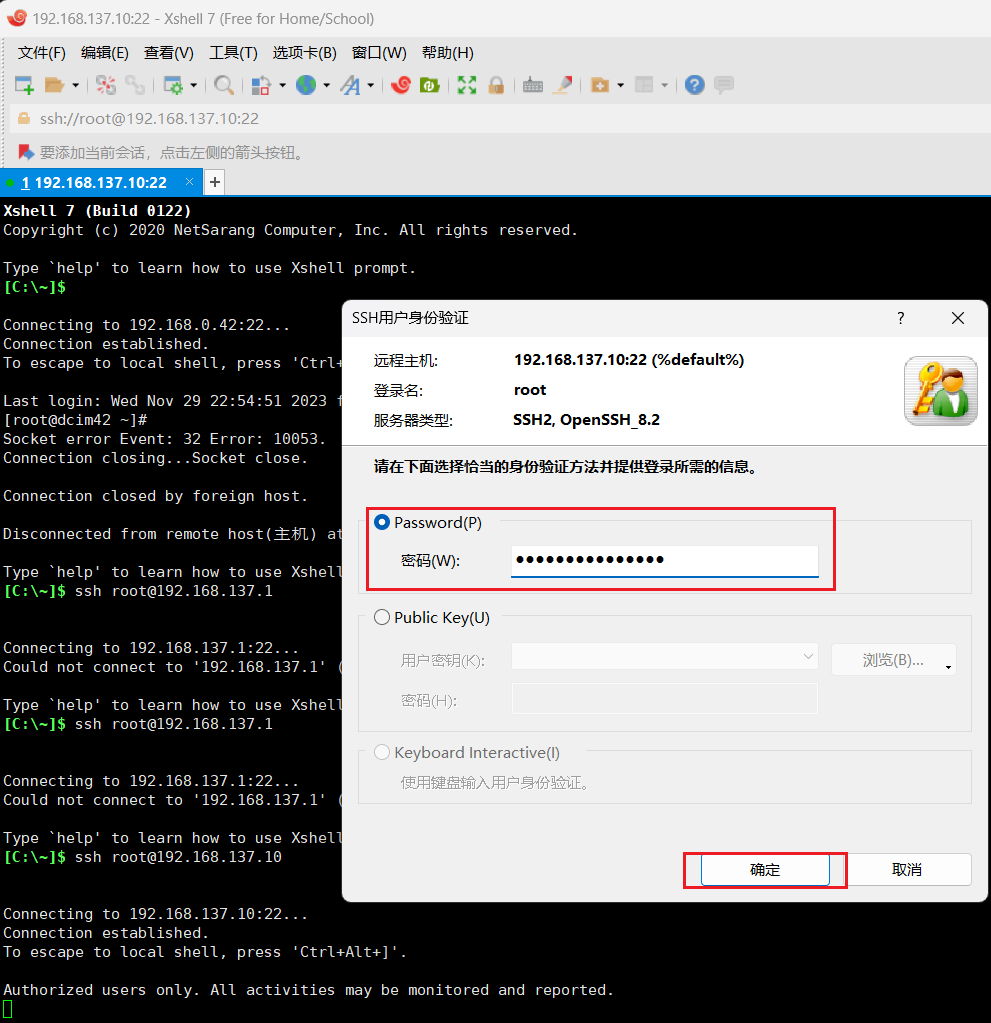Click the Disconnect icon in the toolbar
Viewport: 991px width, 1023px height.
point(106,85)
